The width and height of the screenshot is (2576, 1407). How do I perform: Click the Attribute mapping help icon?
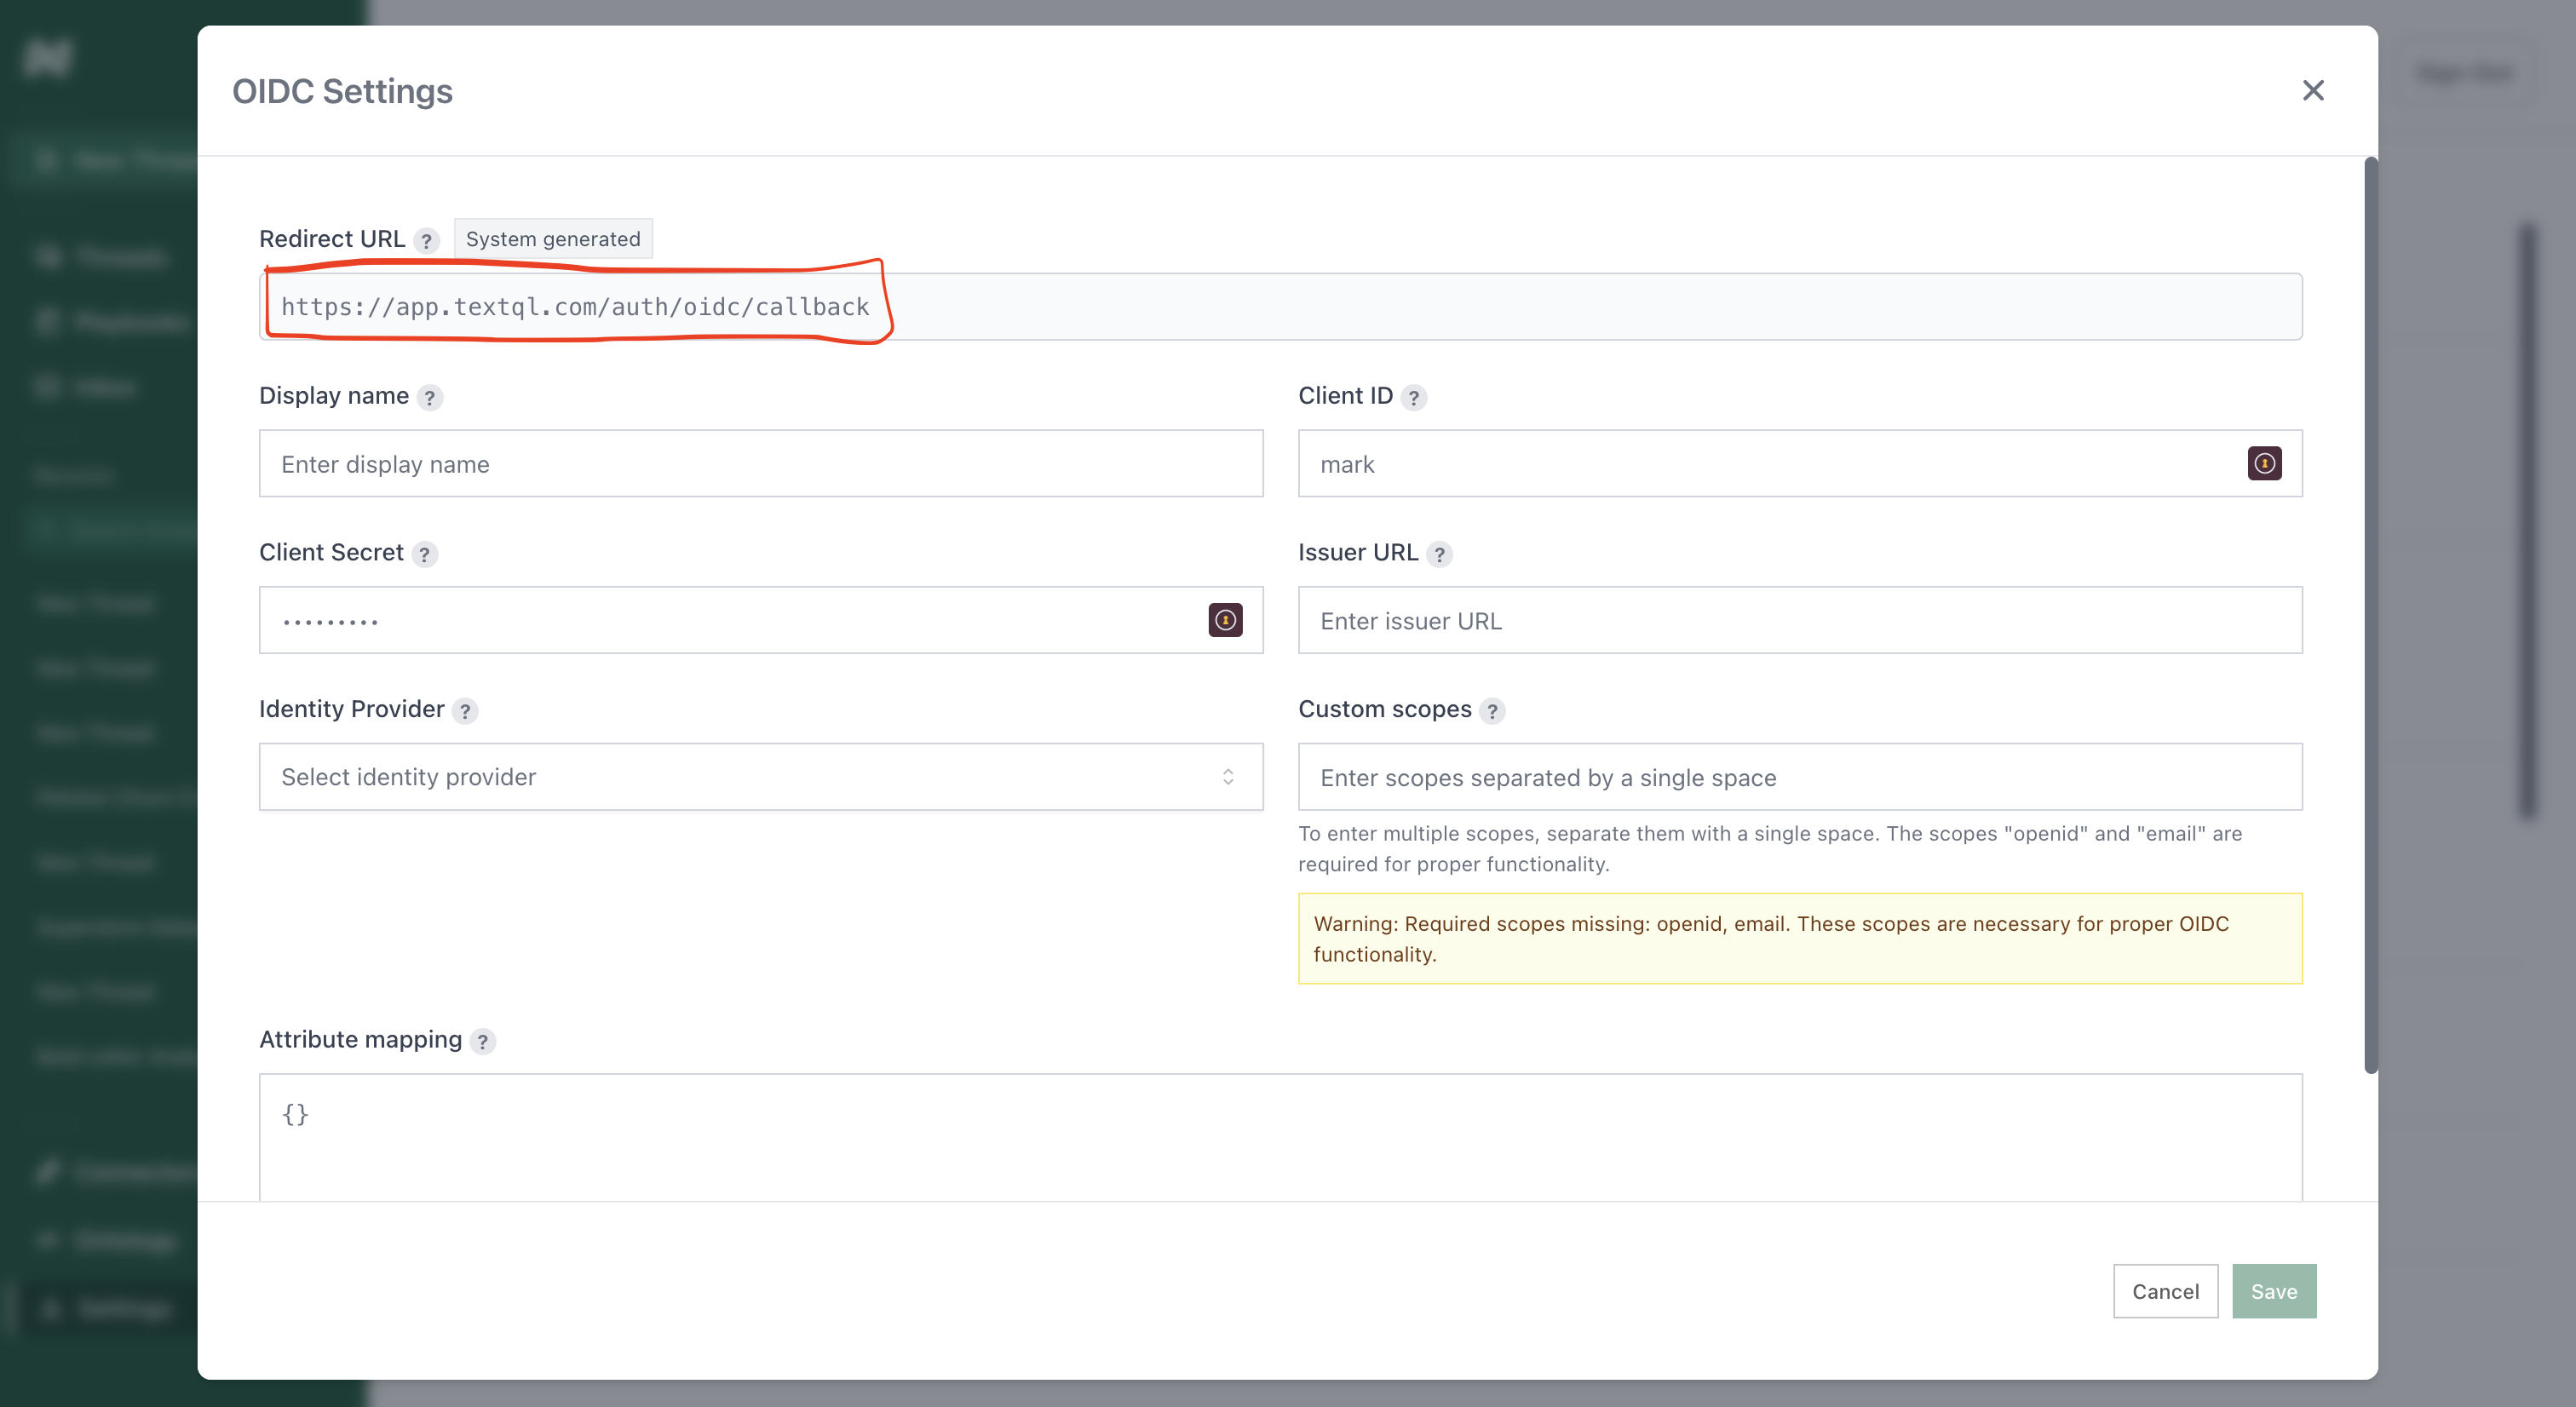click(482, 1041)
